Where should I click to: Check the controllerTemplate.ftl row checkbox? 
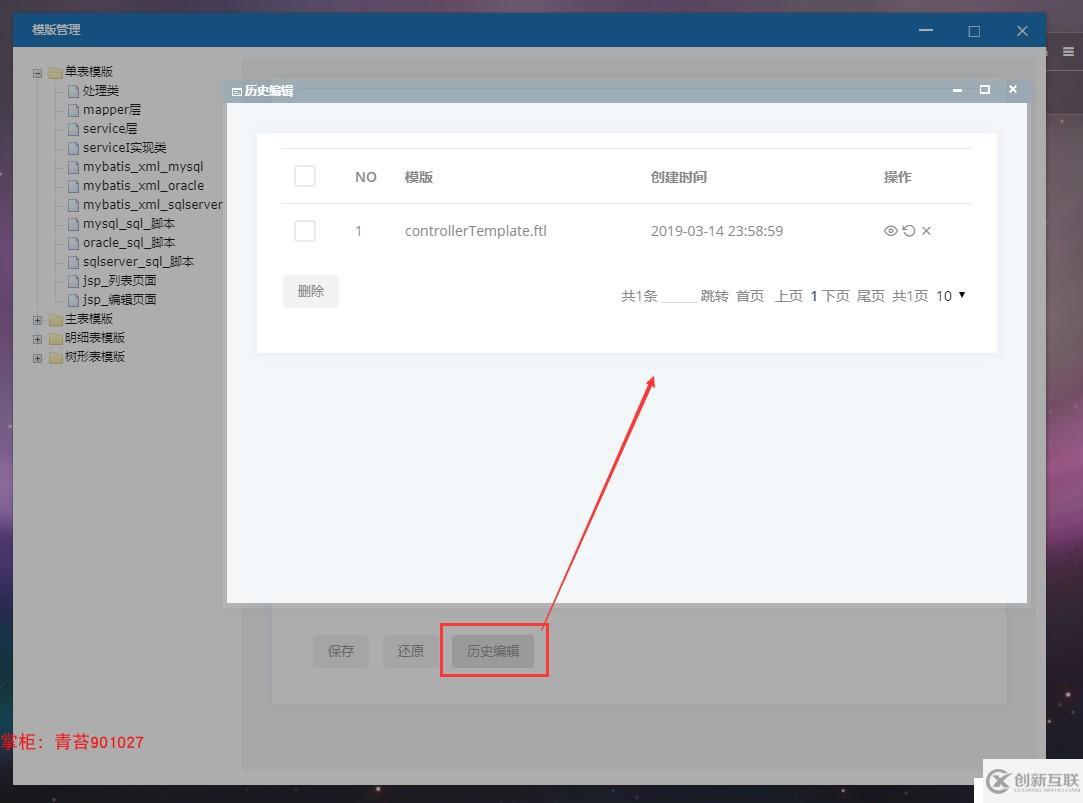tap(305, 231)
